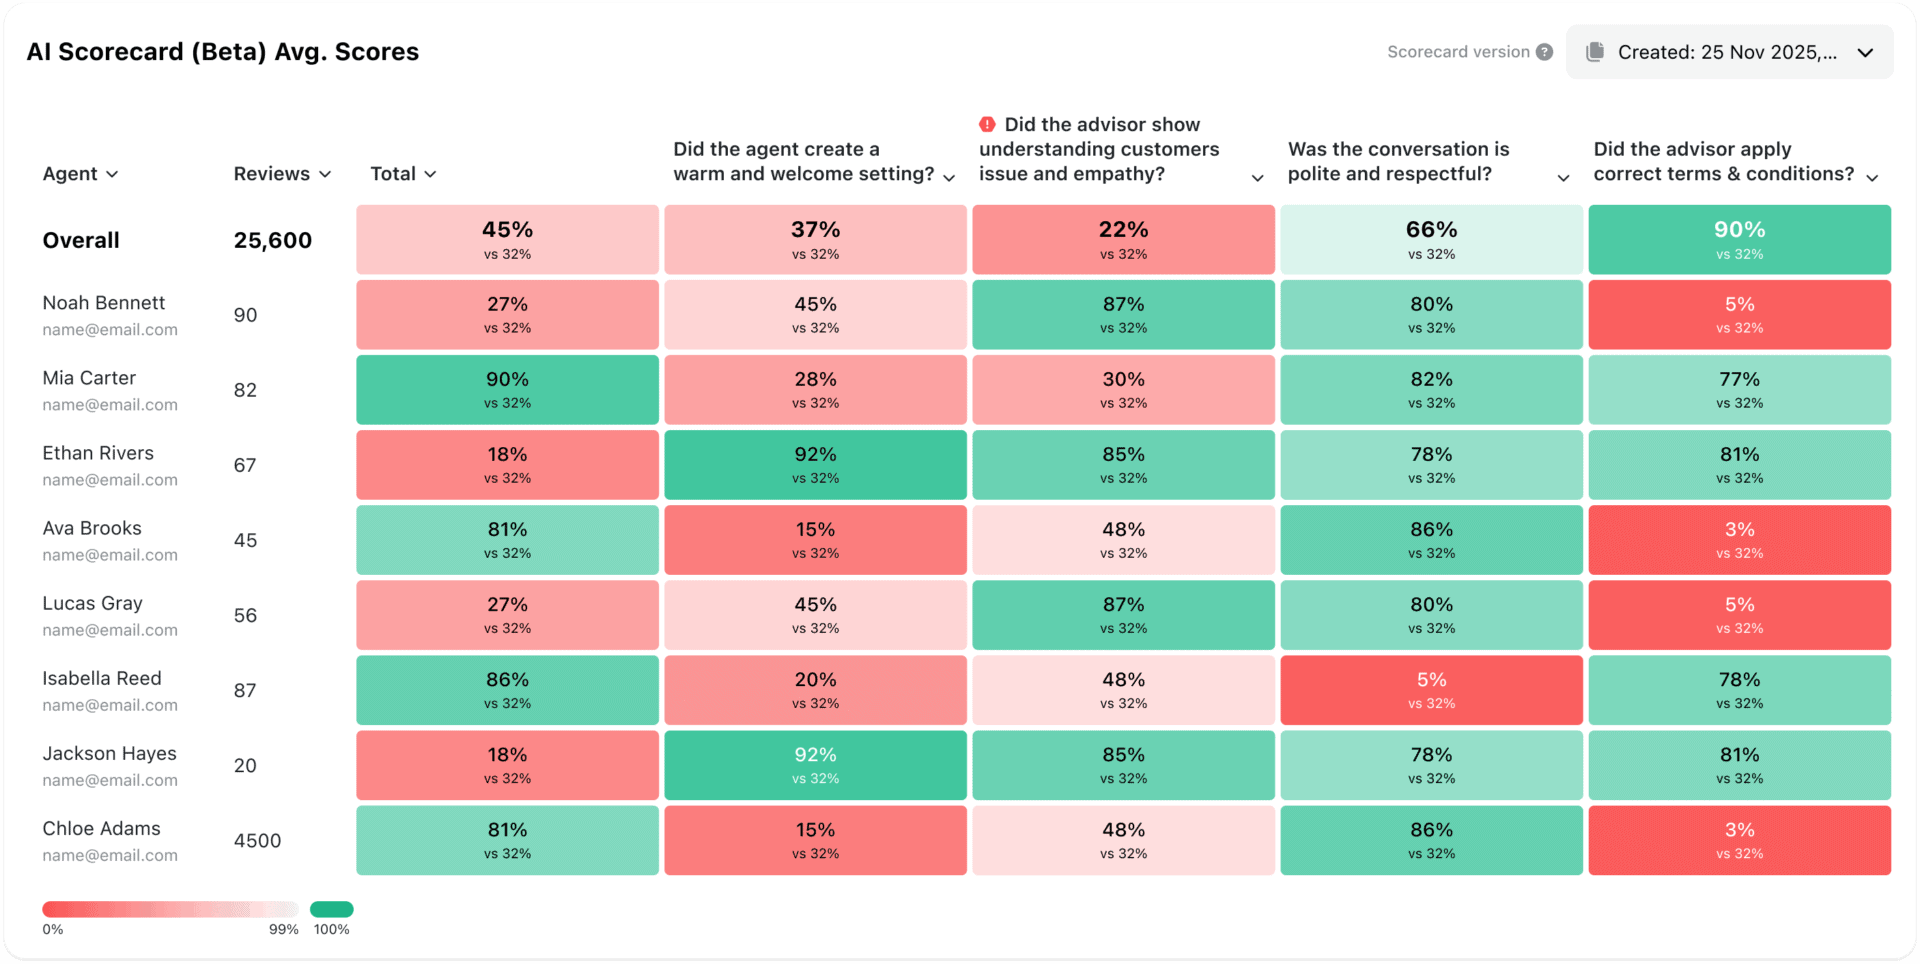1920x964 pixels.
Task: Click the red gradient legend bar
Action: [x=170, y=909]
